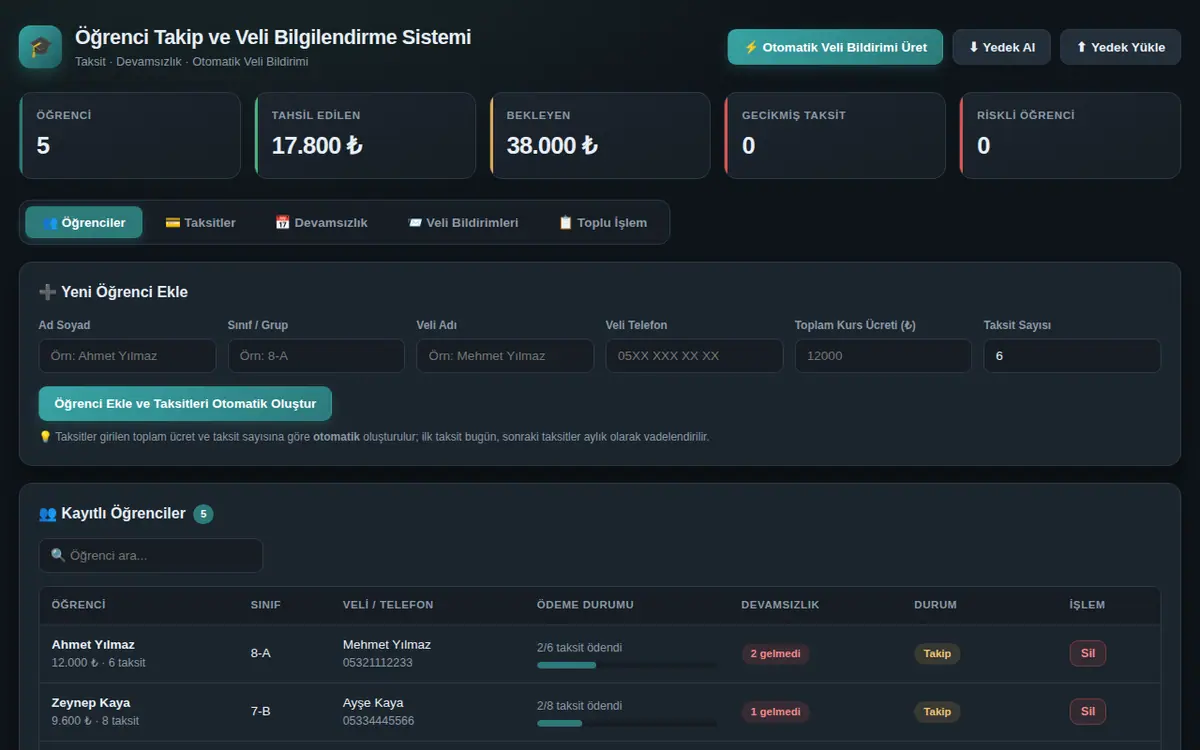This screenshot has width=1200, height=750.
Task: Click the Veli Telefon input field
Action: click(x=694, y=356)
